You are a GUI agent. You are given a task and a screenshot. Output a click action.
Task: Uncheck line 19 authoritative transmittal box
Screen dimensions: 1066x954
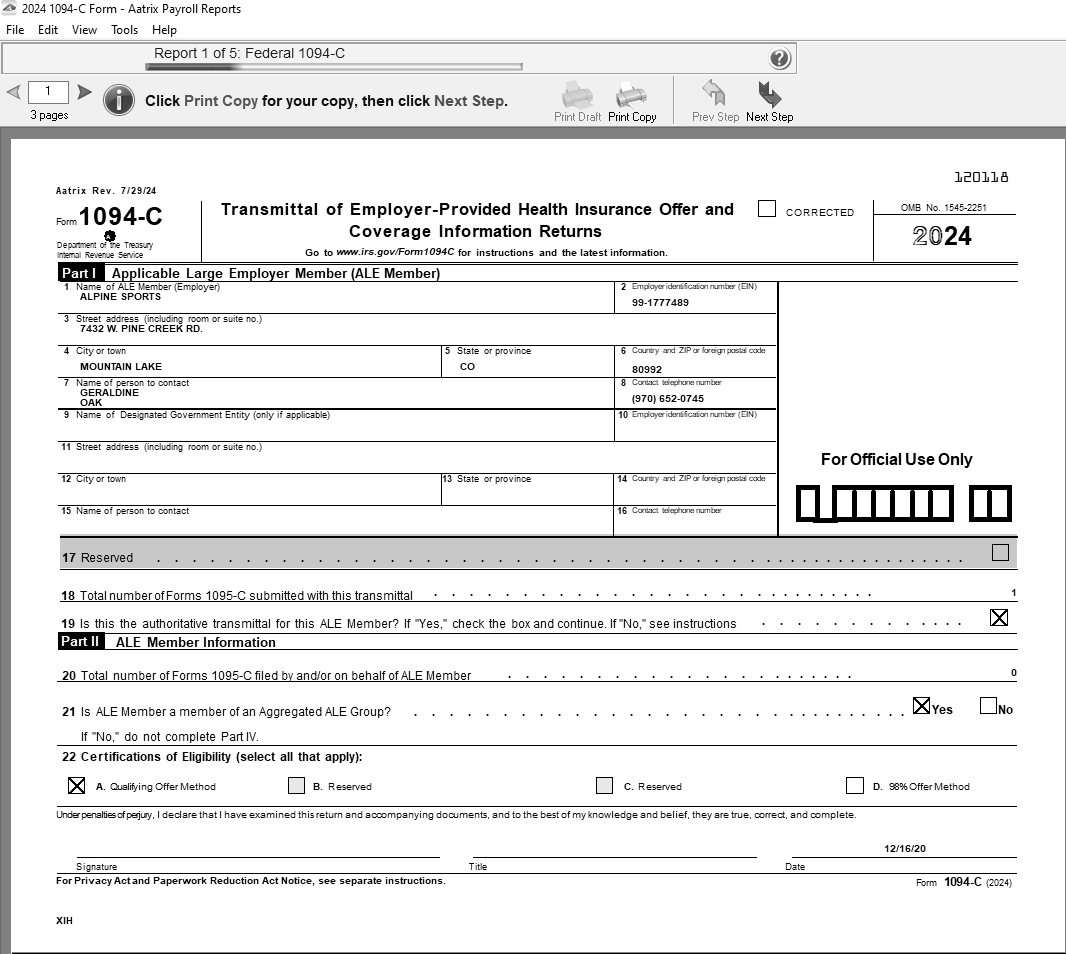coord(999,617)
